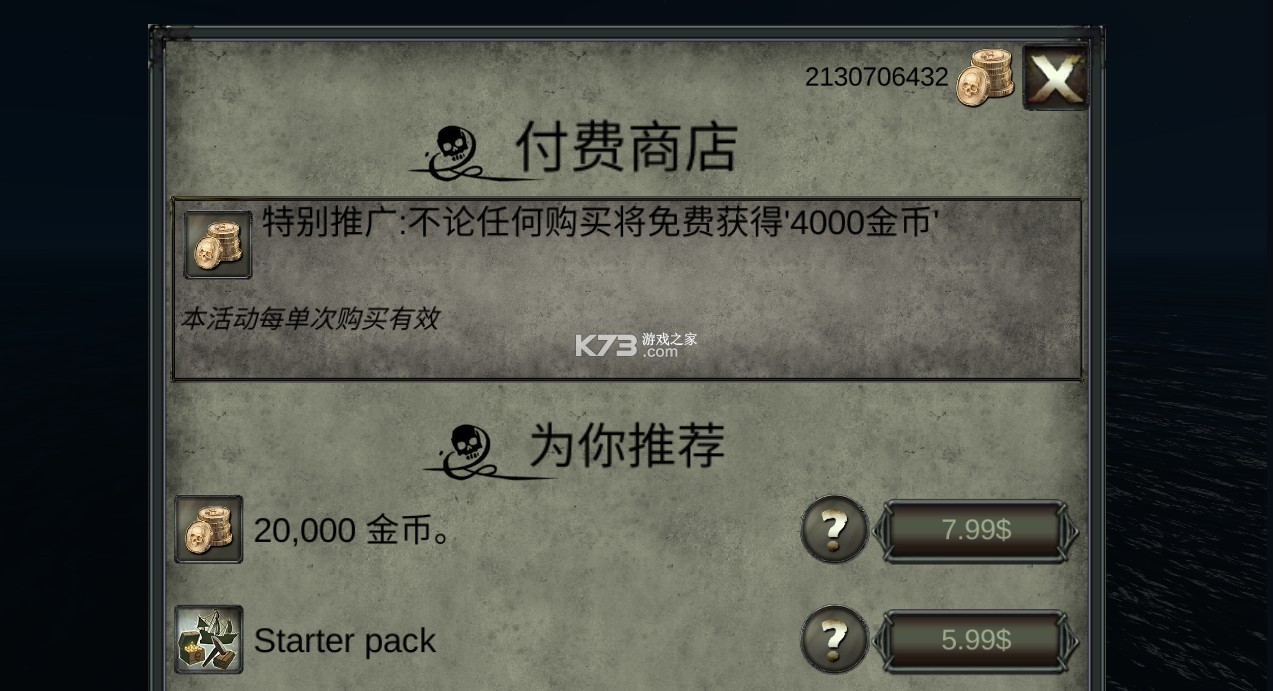
Task: Click the left arrow ornament on 7.99$ button
Action: tap(880, 530)
